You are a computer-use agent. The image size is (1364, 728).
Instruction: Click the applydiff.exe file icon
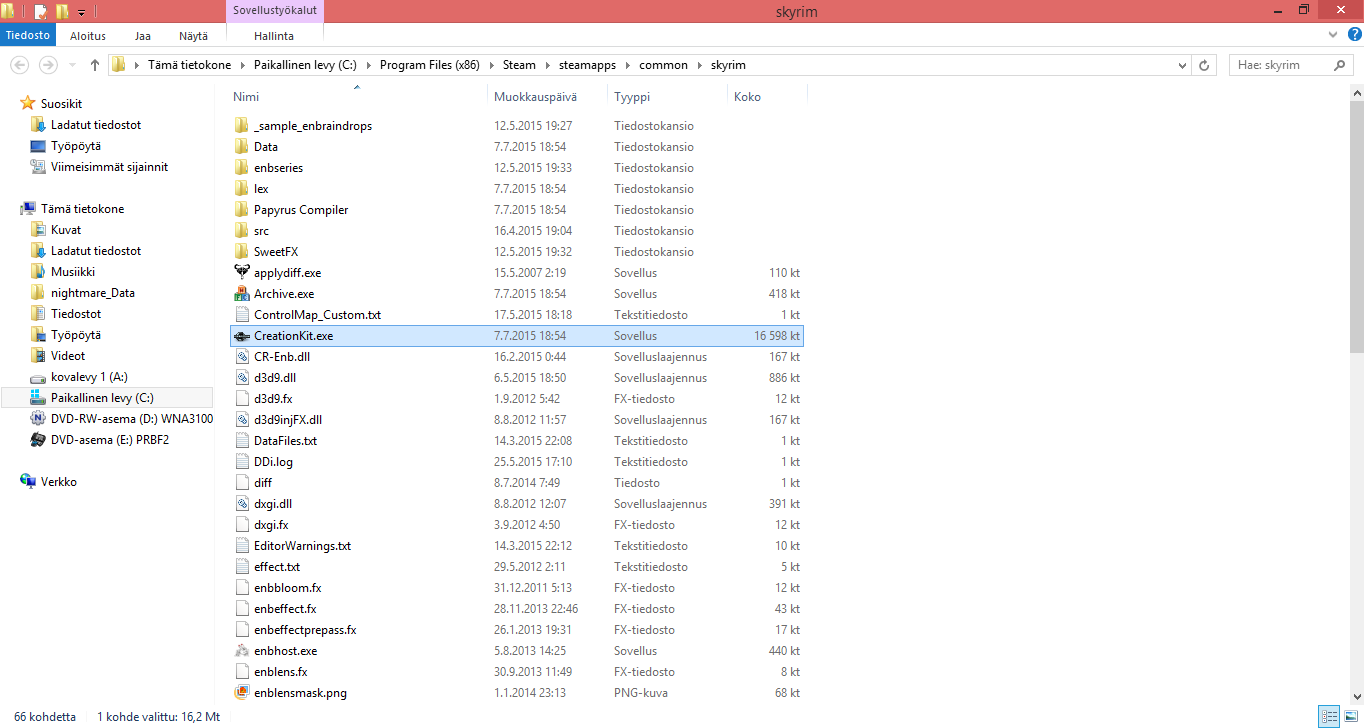click(241, 273)
